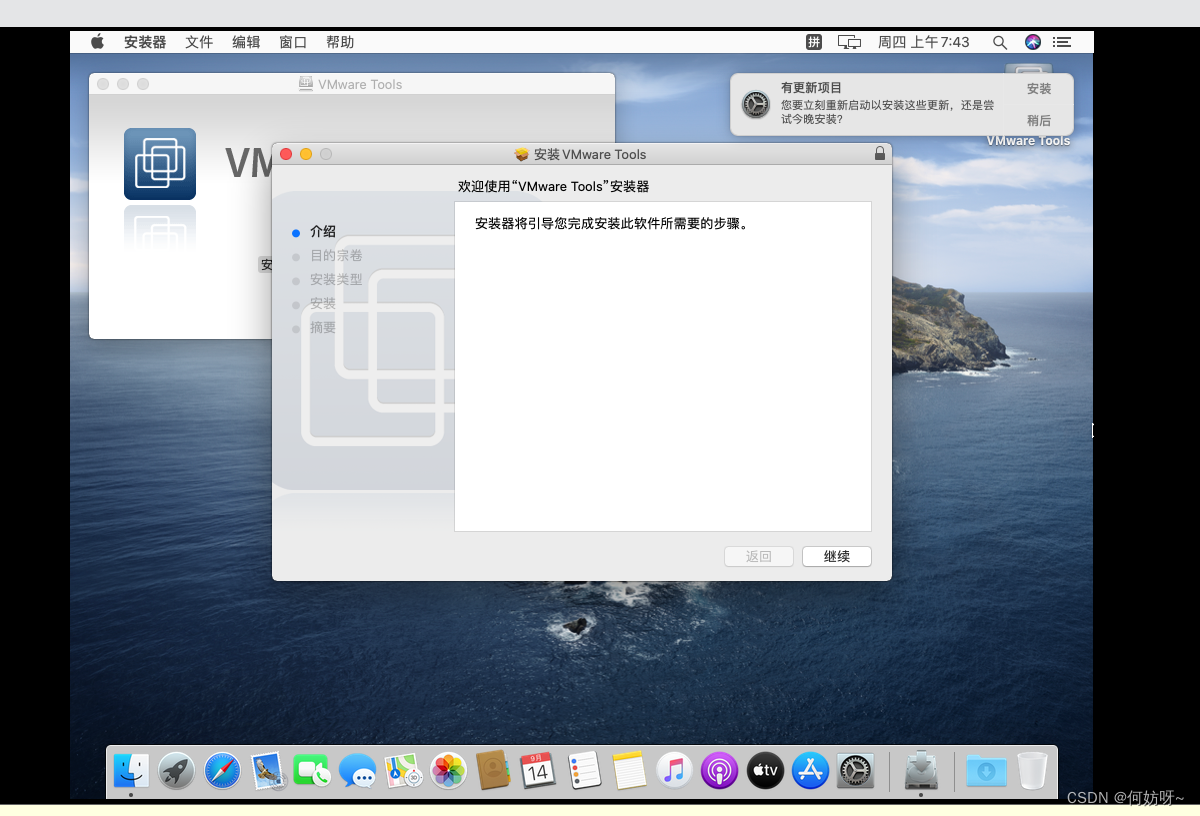Open the Music app in Dock

[675, 771]
